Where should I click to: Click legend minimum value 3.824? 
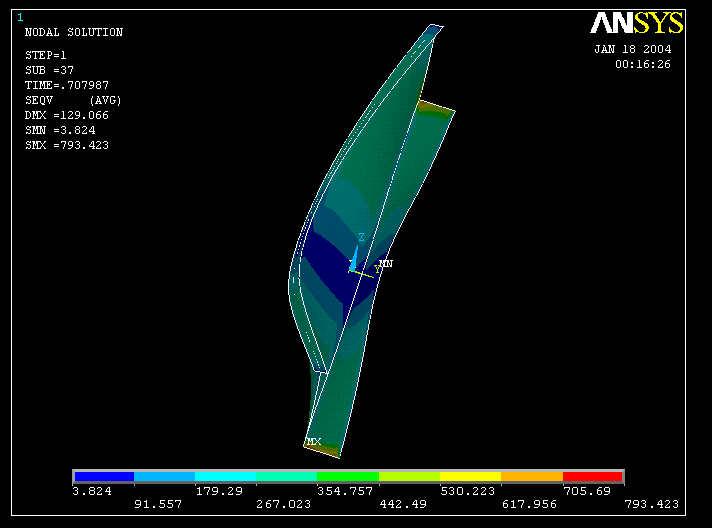pos(92,491)
